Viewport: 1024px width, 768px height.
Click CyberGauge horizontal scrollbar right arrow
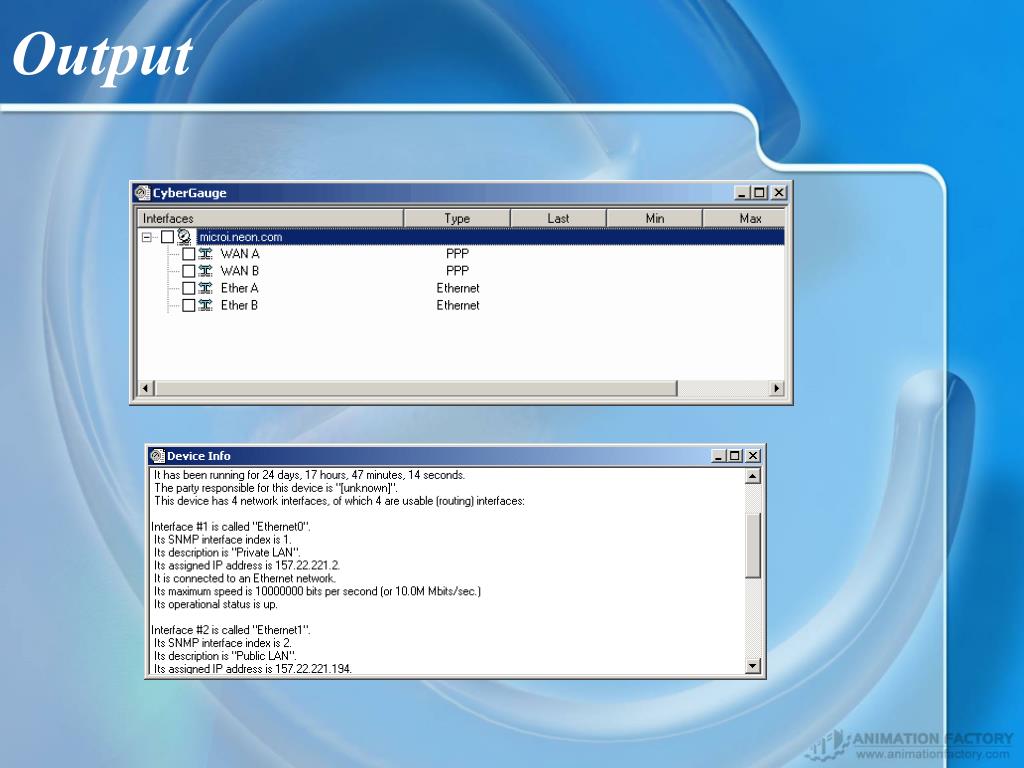pyautogui.click(x=776, y=389)
